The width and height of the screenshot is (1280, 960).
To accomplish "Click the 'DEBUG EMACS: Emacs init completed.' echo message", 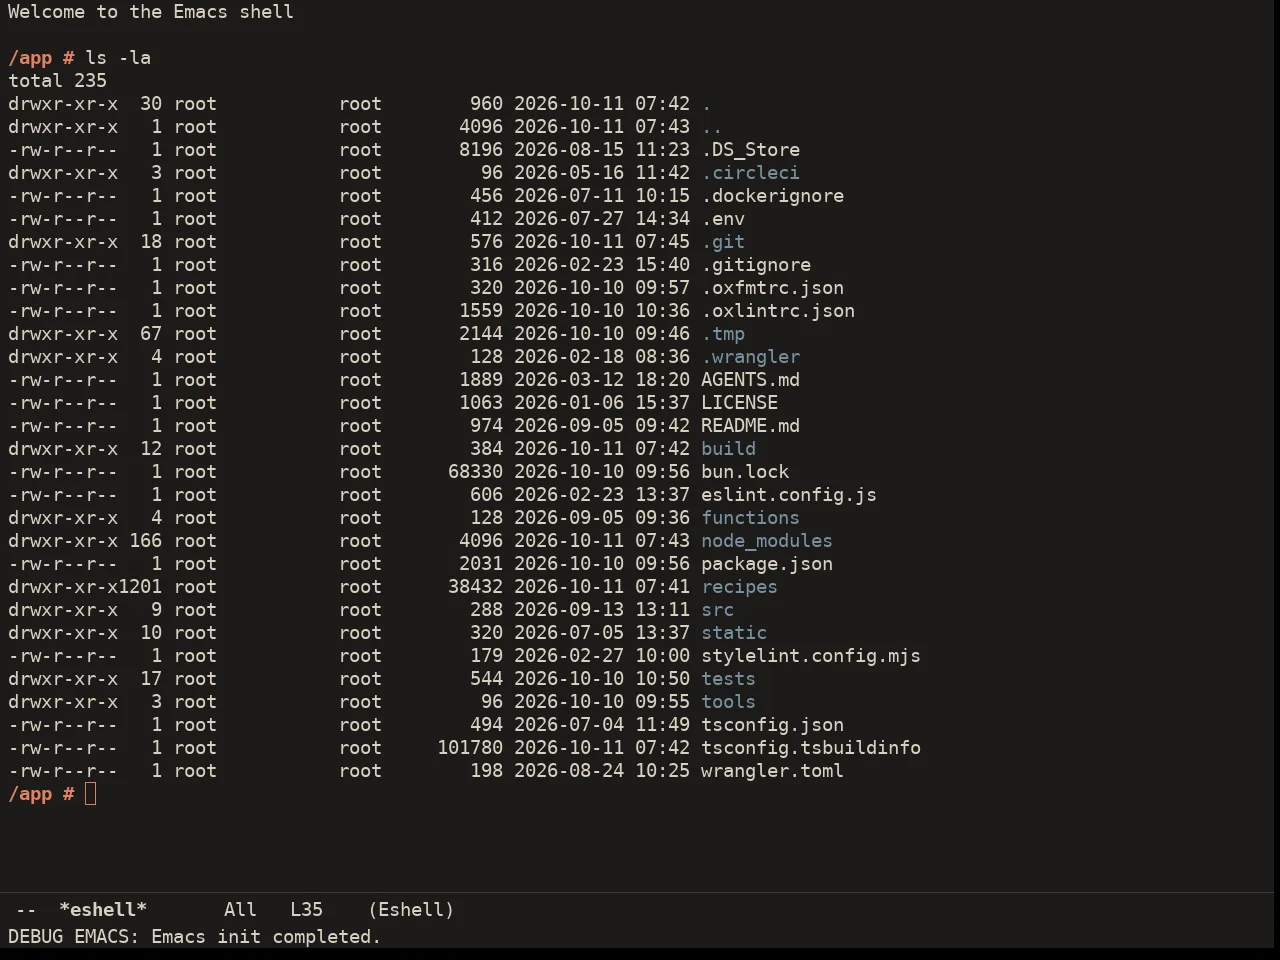I will [195, 937].
